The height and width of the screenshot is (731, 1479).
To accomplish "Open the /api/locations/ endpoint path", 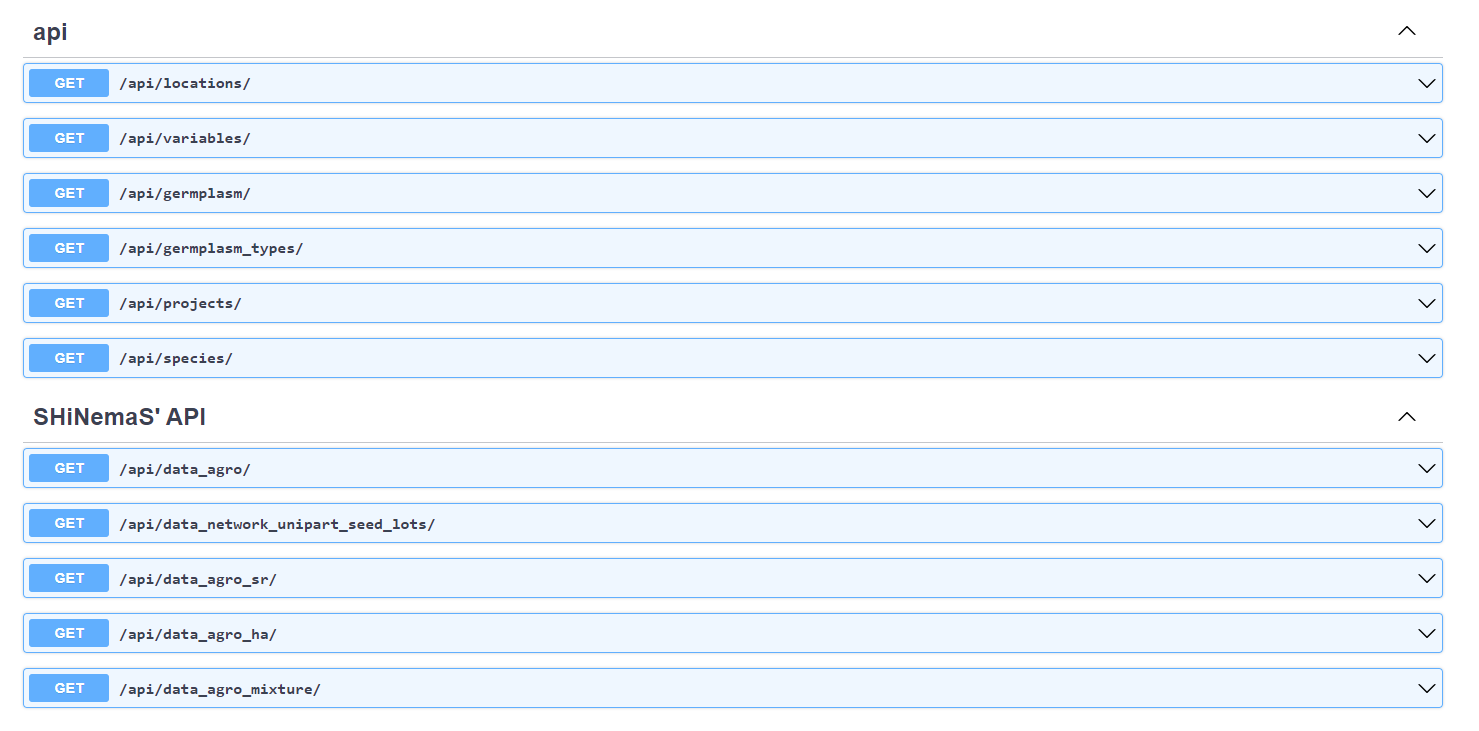I will [185, 83].
